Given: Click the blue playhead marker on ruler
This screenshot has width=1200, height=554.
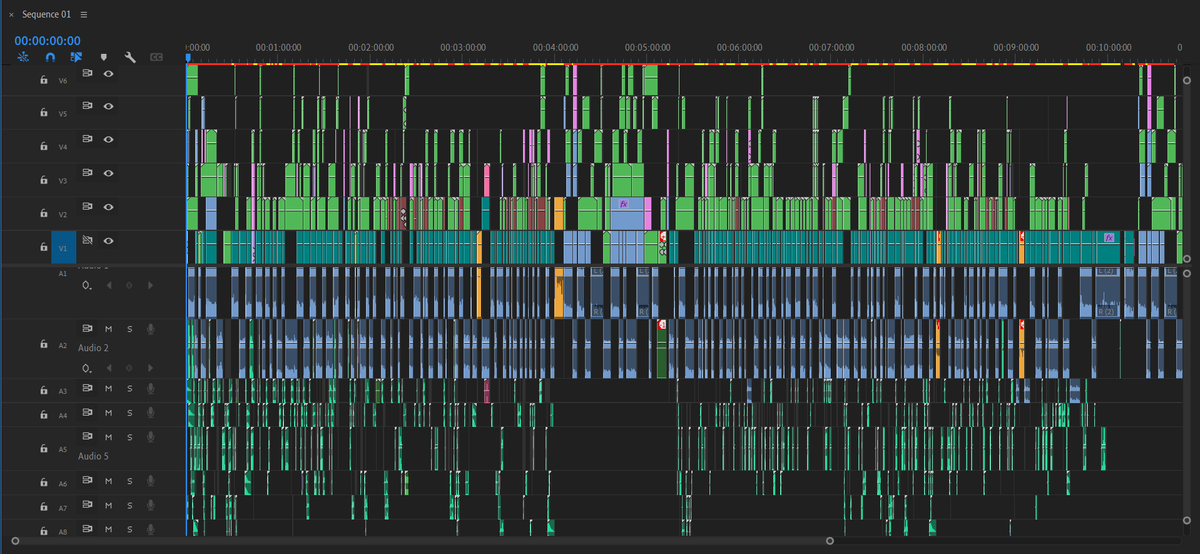Looking at the screenshot, I should click(x=187, y=58).
